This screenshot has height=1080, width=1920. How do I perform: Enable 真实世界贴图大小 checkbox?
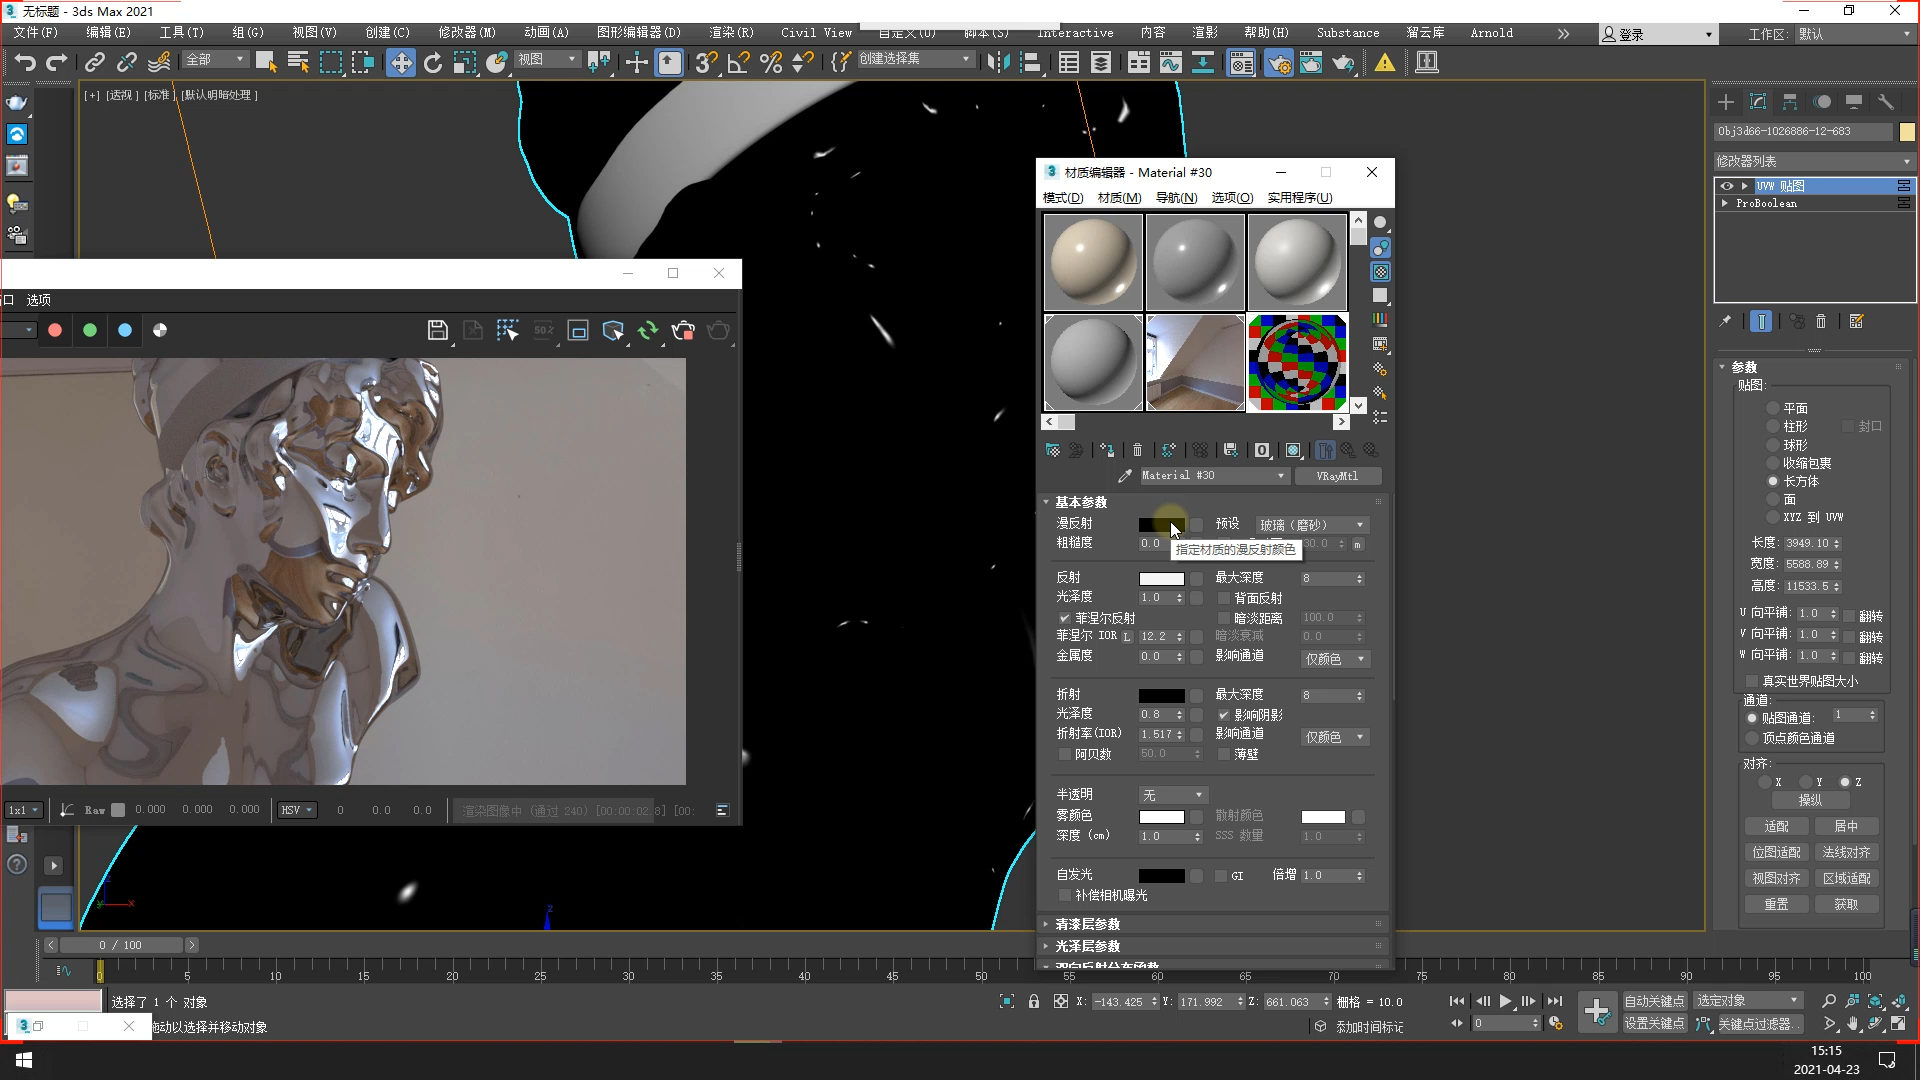[x=1752, y=681]
